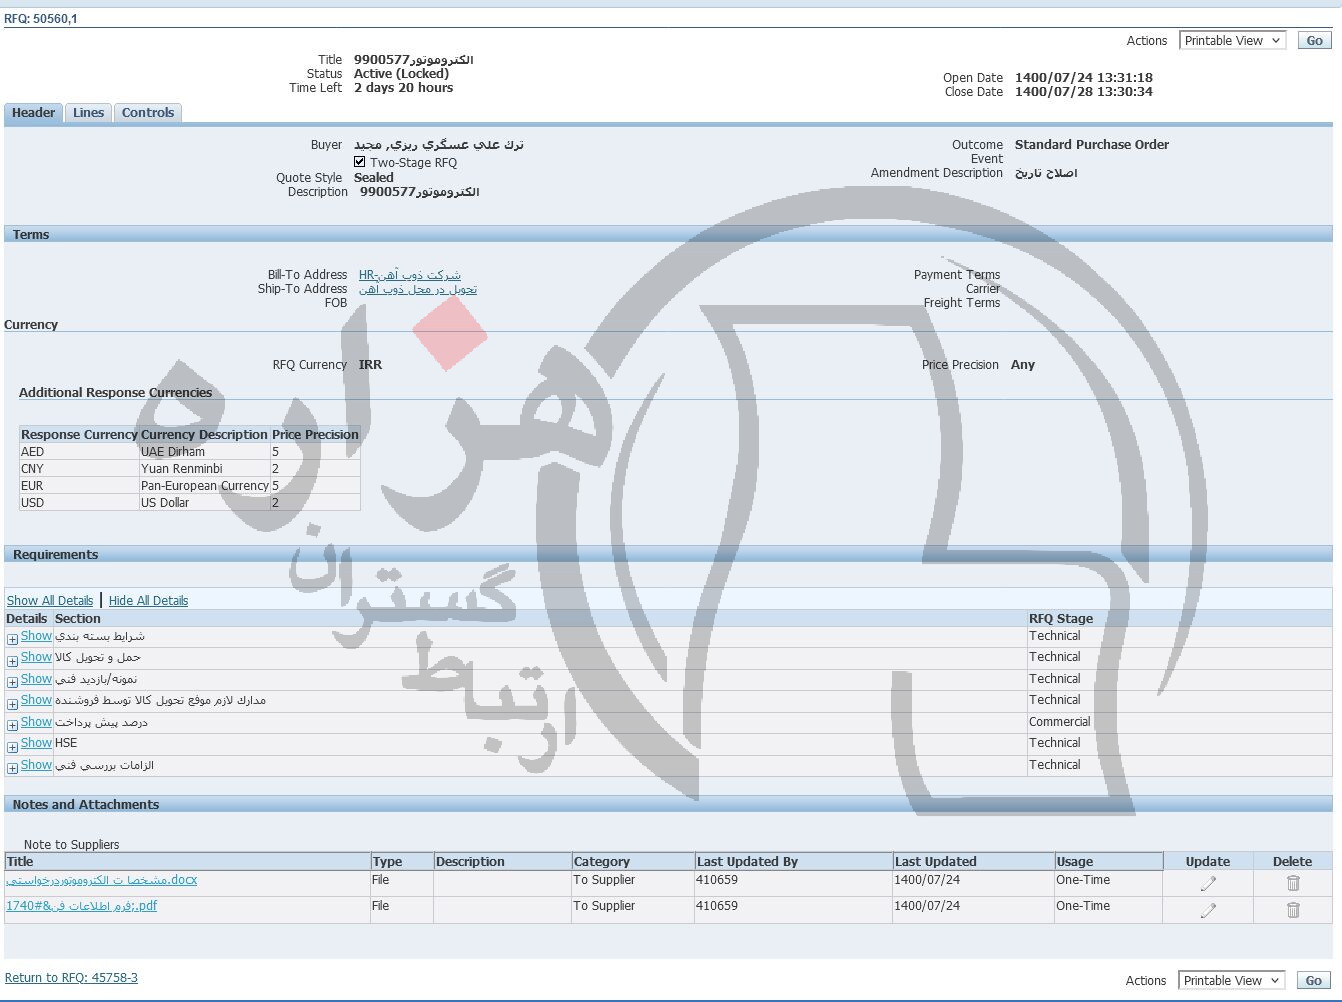The image size is (1342, 1002).
Task: Click the Last Updated By column header
Action: pos(793,861)
